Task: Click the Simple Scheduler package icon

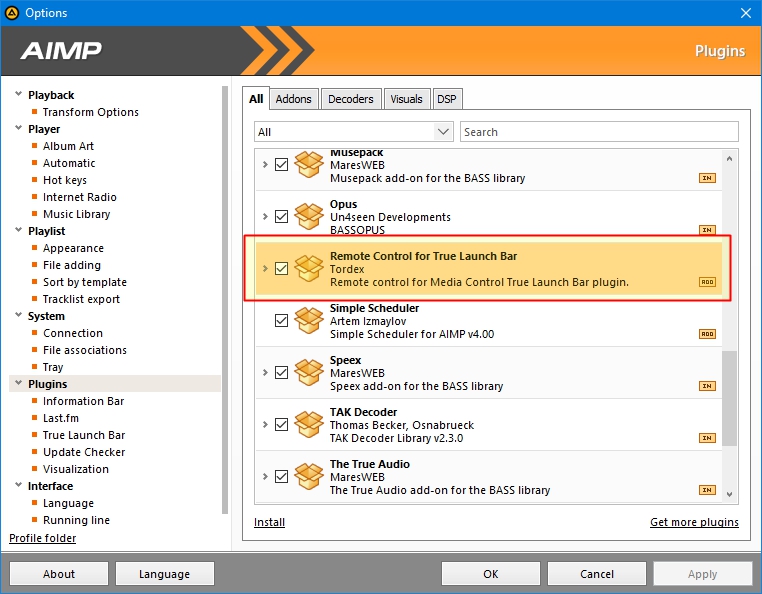Action: (x=308, y=321)
